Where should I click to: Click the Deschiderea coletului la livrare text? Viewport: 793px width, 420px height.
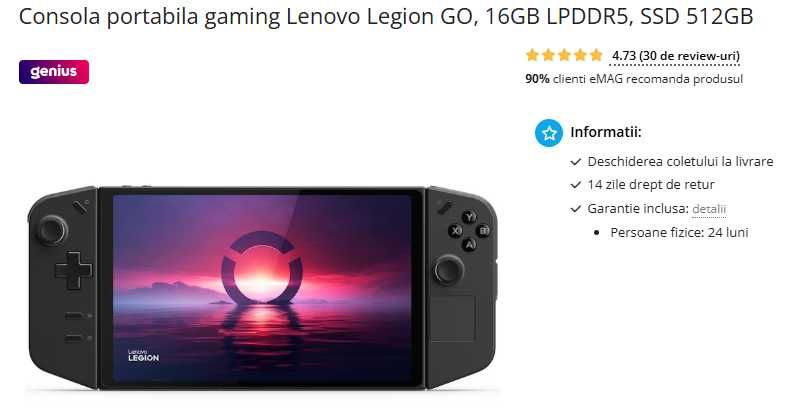680,161
